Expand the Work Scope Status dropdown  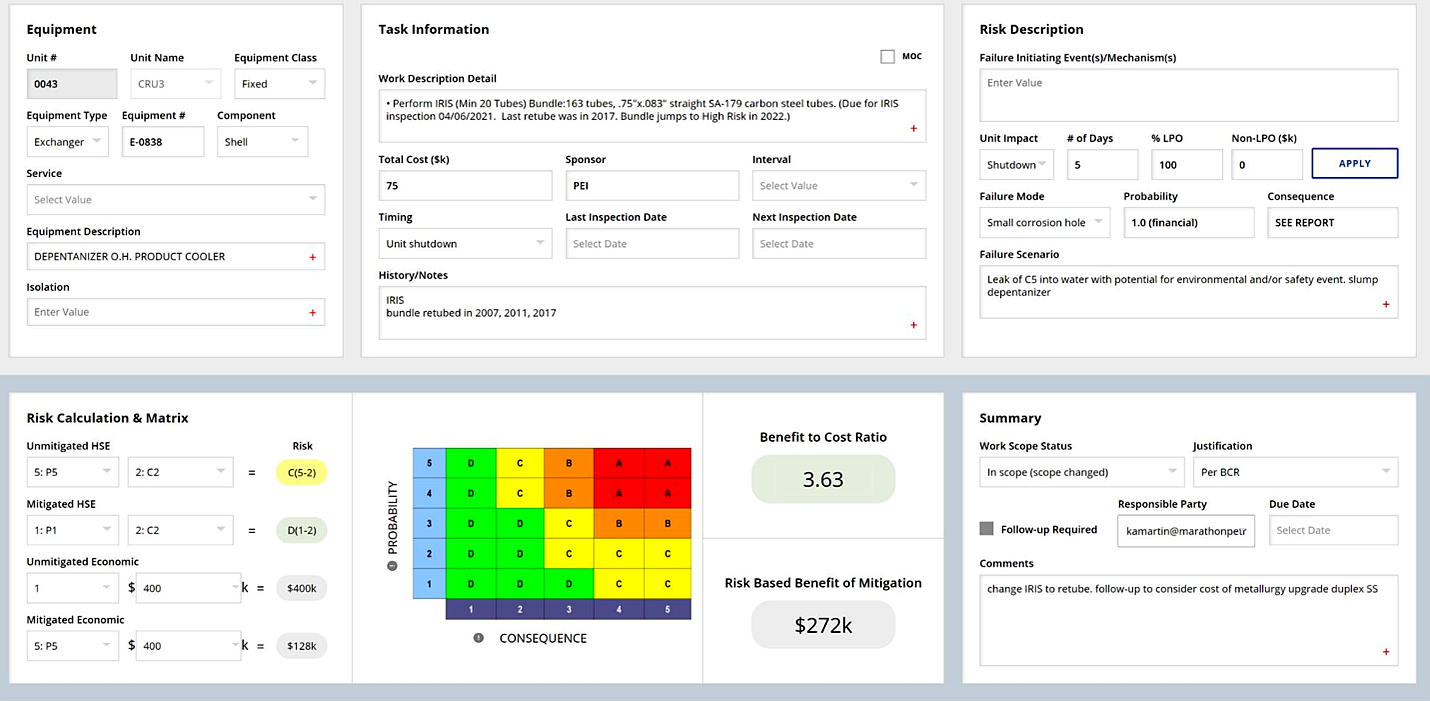pos(1081,471)
